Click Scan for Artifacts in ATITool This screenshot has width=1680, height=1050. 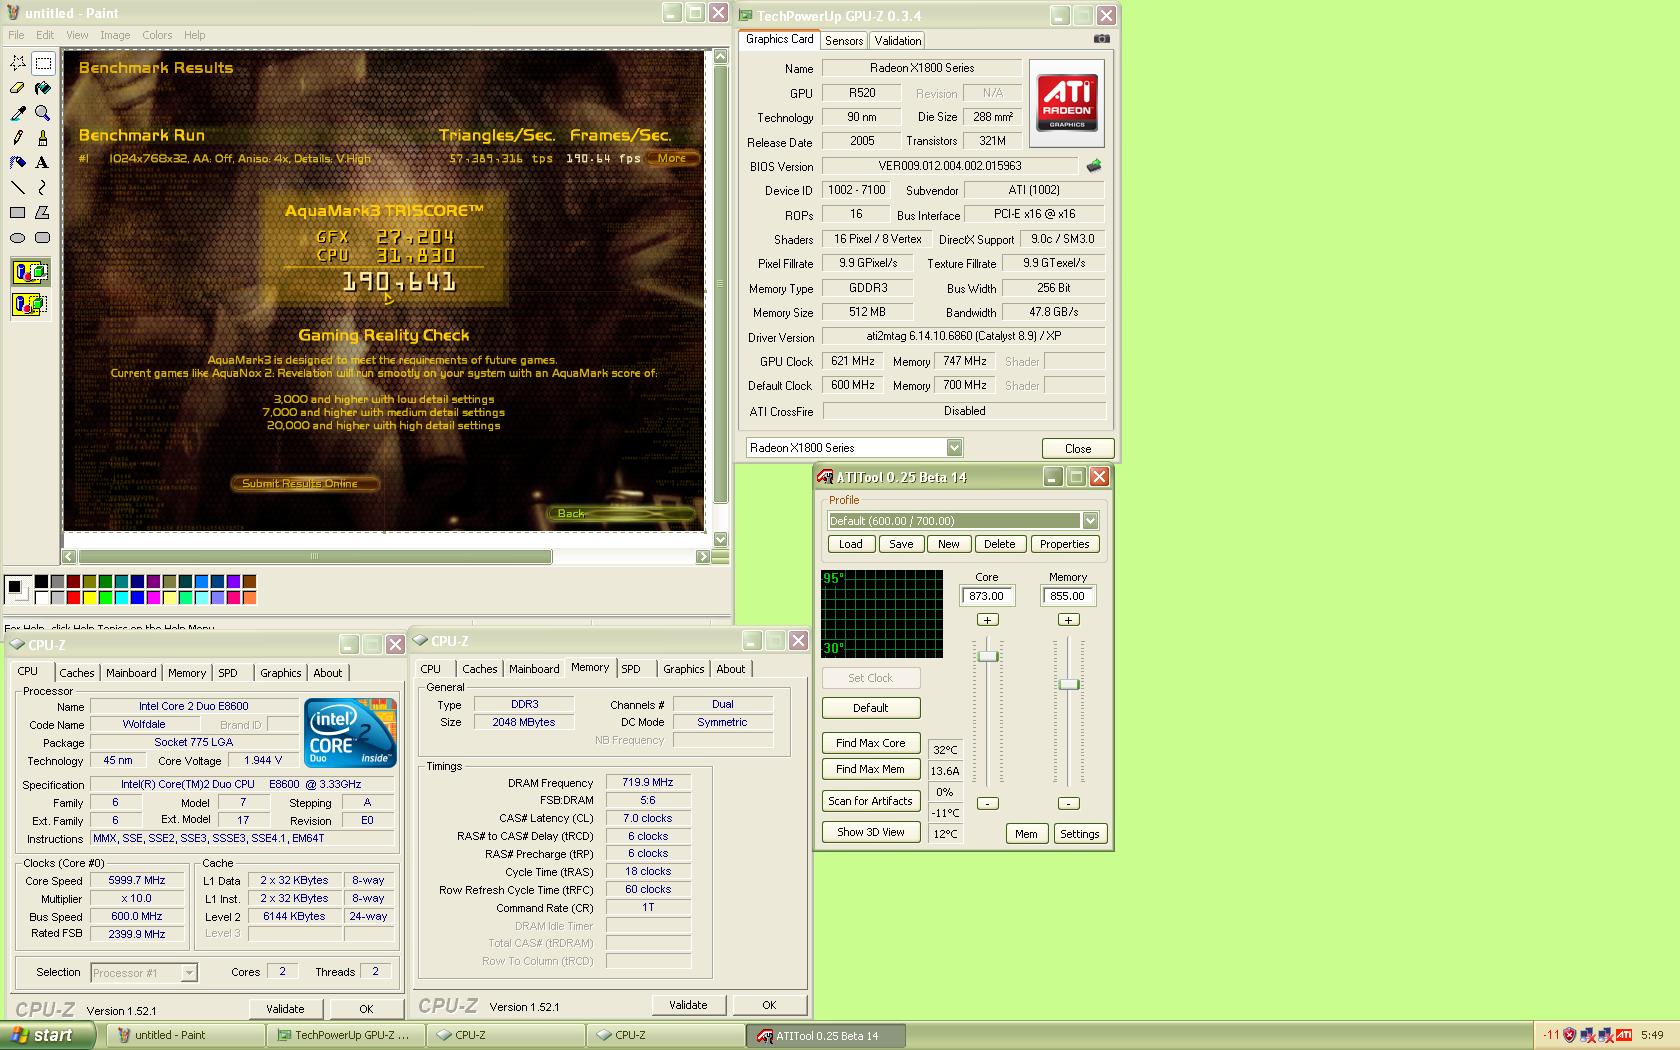pos(871,801)
